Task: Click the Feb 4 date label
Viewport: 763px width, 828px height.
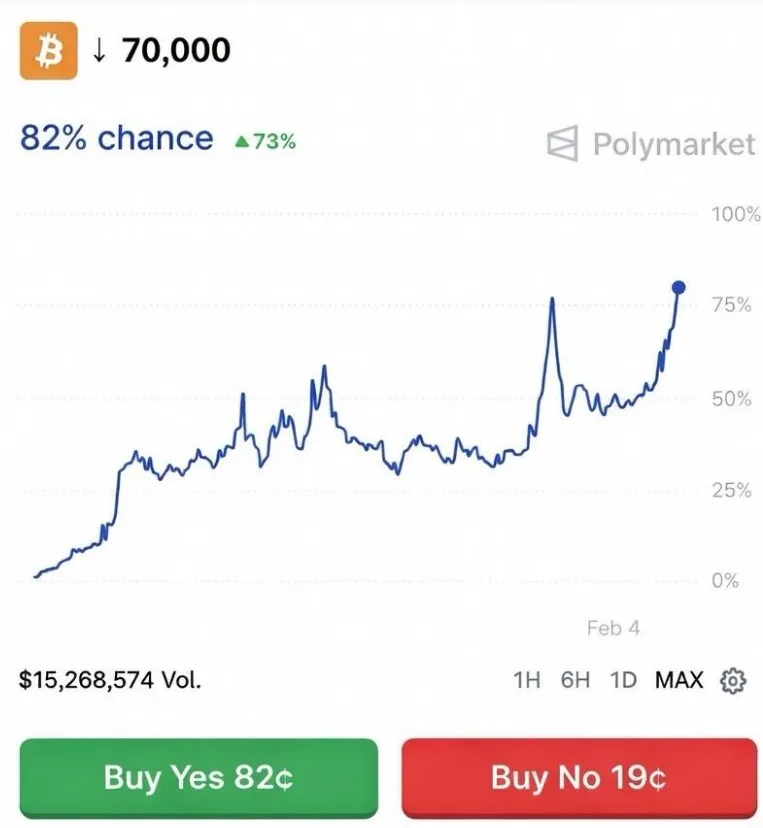Action: [x=613, y=628]
